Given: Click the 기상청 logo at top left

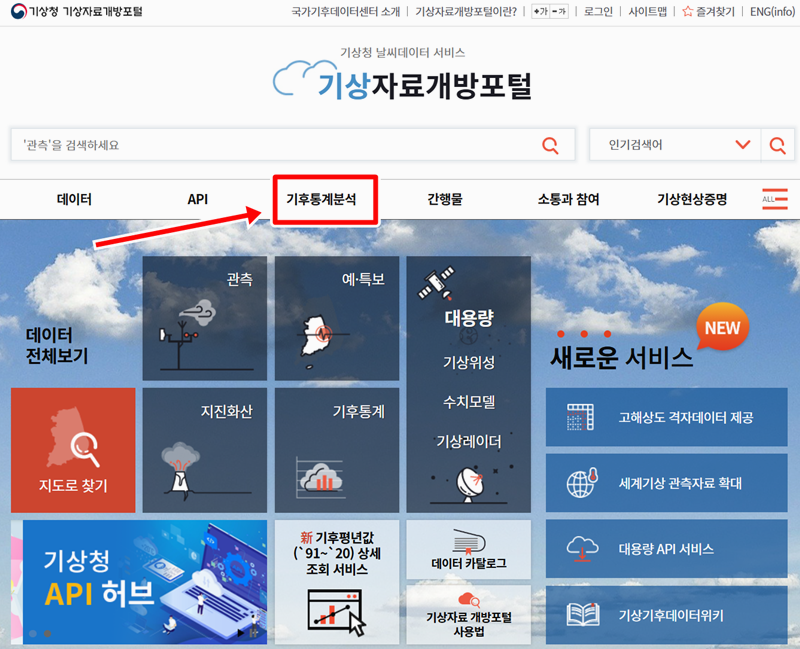Looking at the screenshot, I should click(x=77, y=11).
